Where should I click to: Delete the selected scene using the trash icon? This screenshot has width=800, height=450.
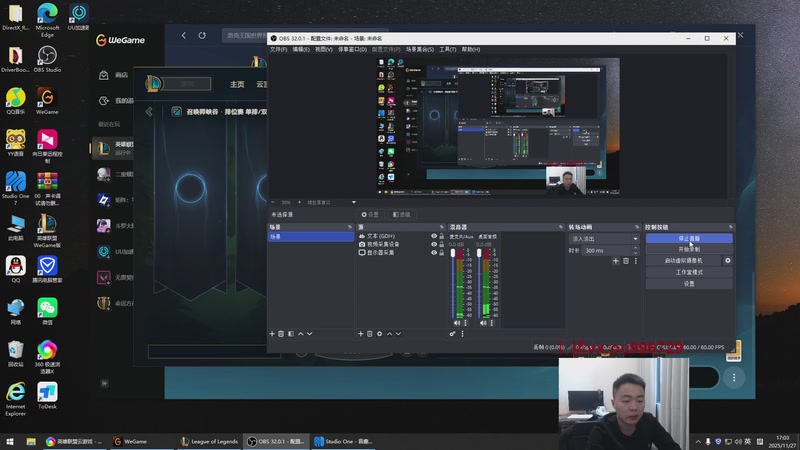pos(281,334)
